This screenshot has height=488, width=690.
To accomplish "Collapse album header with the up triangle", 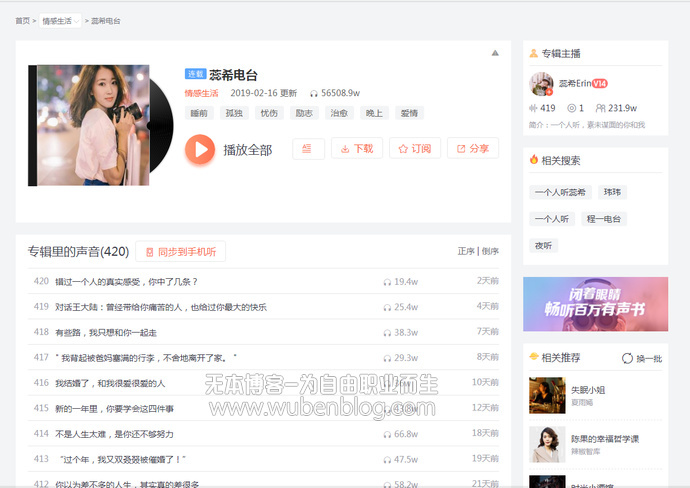I will pos(495,53).
